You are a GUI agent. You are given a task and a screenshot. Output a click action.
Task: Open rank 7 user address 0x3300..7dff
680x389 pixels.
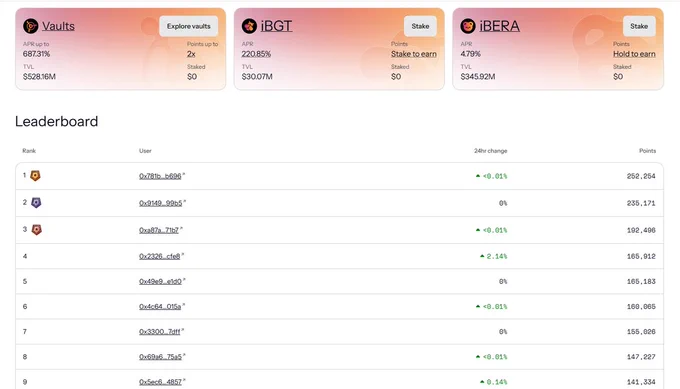click(160, 331)
